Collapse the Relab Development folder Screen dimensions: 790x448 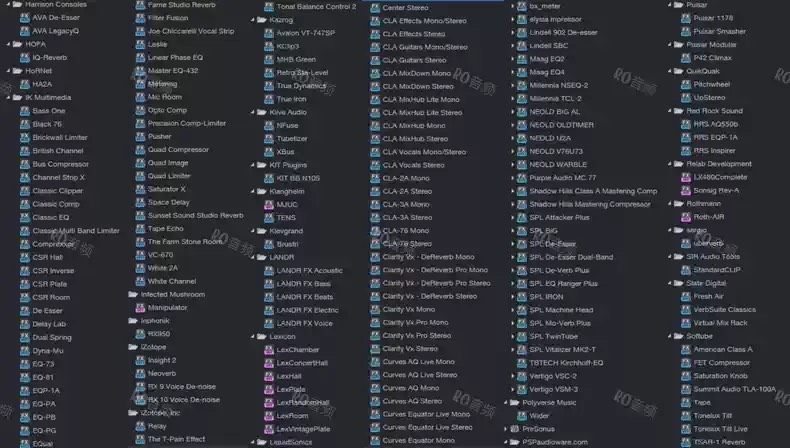[670, 164]
